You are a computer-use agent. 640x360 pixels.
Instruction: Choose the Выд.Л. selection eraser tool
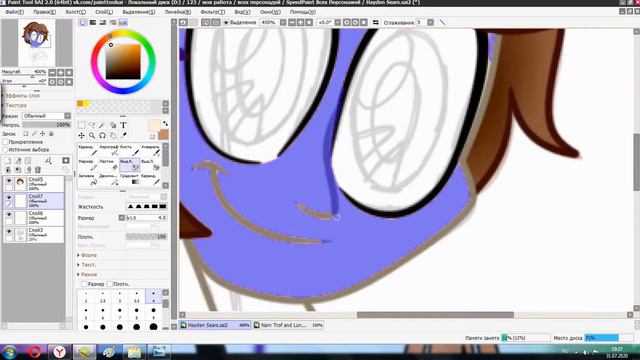pos(151,165)
